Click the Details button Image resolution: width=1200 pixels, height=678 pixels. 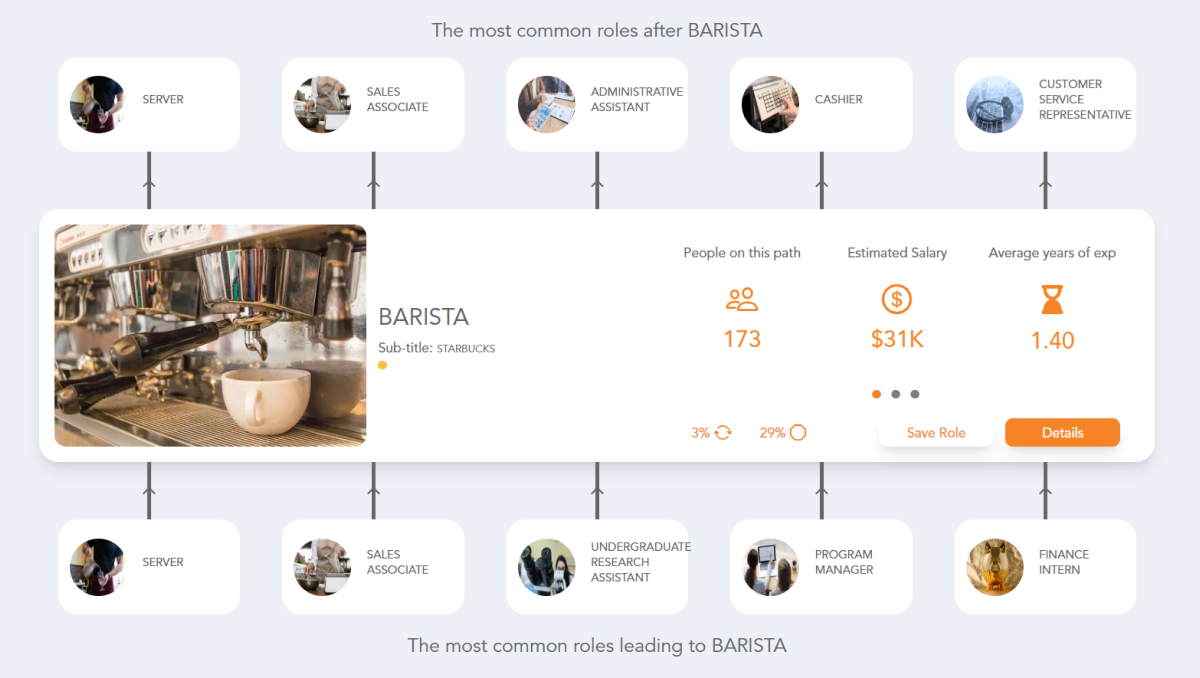pyautogui.click(x=1062, y=432)
